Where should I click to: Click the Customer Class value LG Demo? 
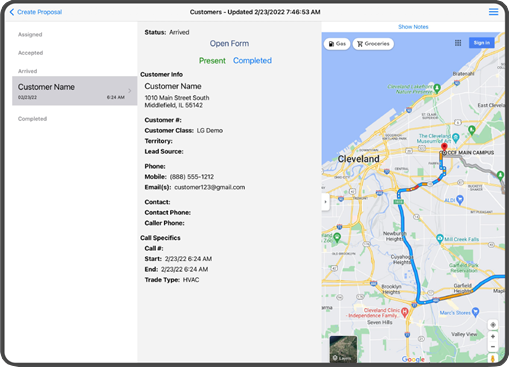(210, 130)
